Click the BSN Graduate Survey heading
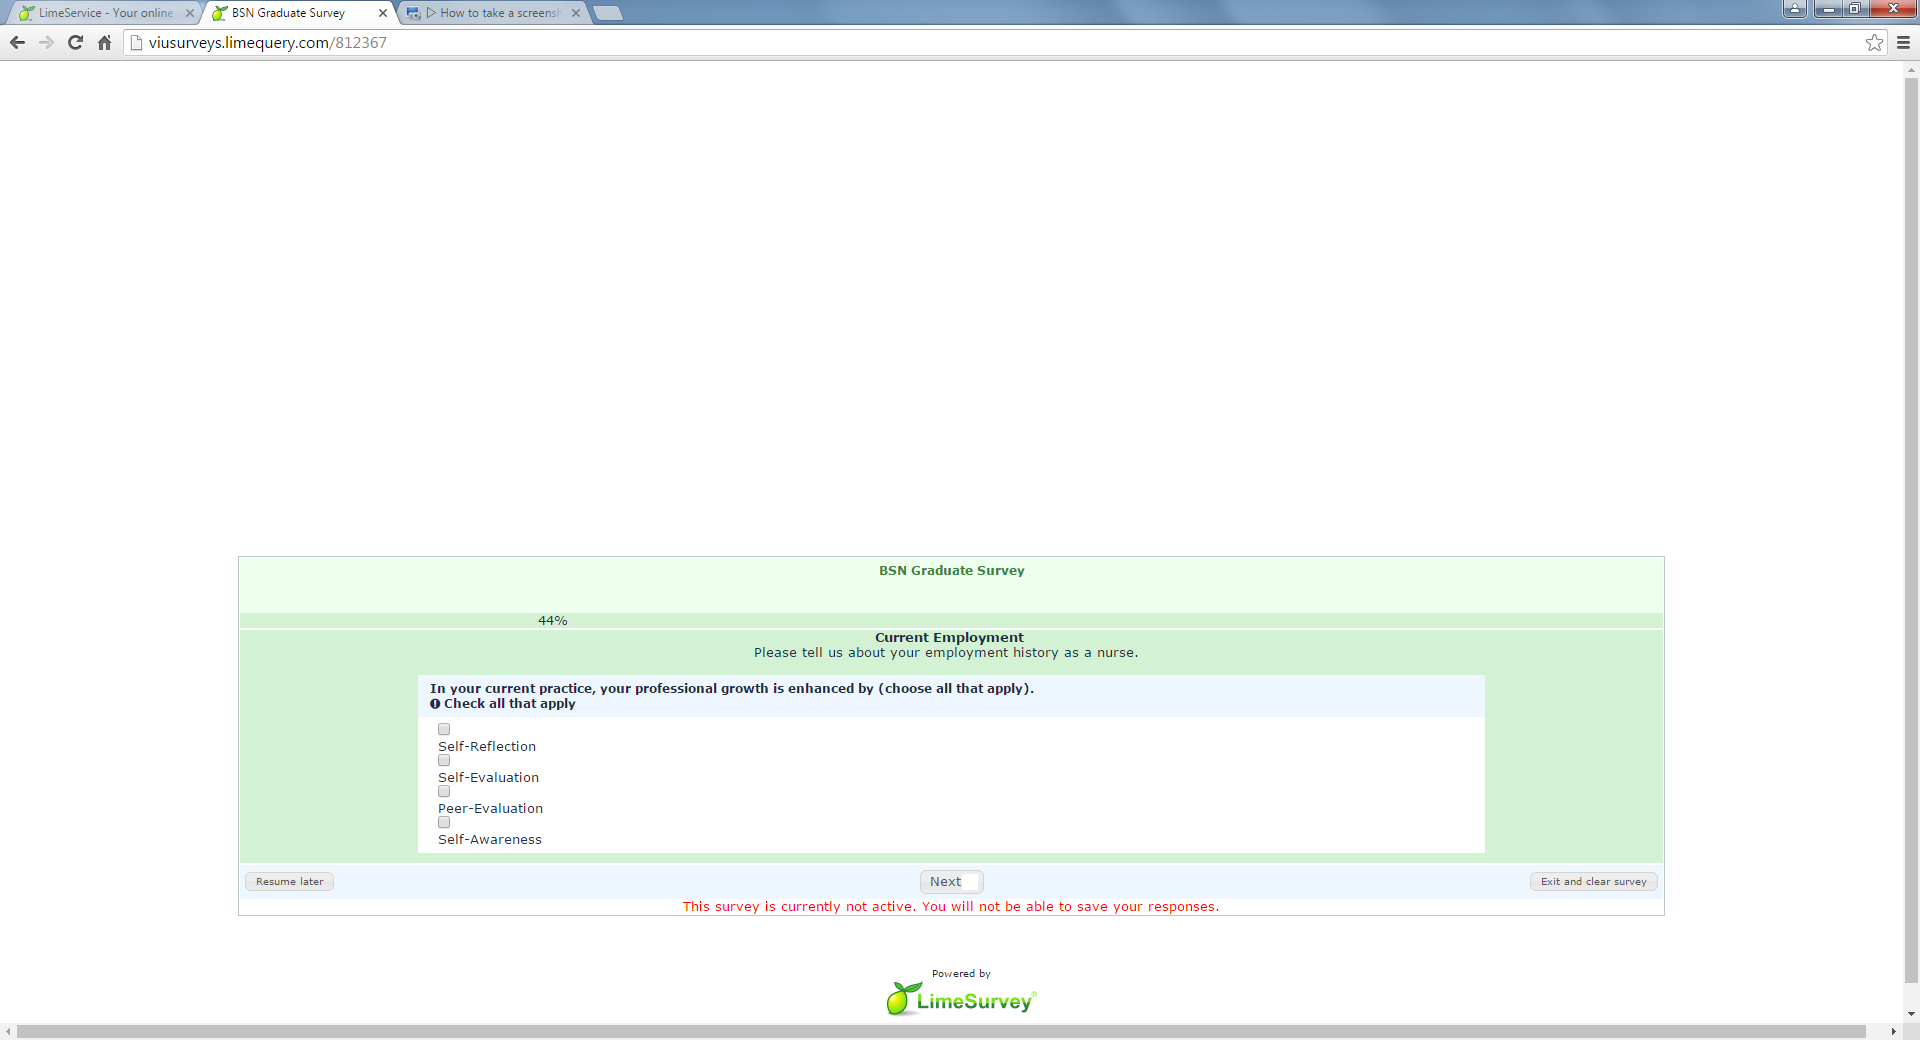Viewport: 1920px width, 1040px height. click(951, 570)
